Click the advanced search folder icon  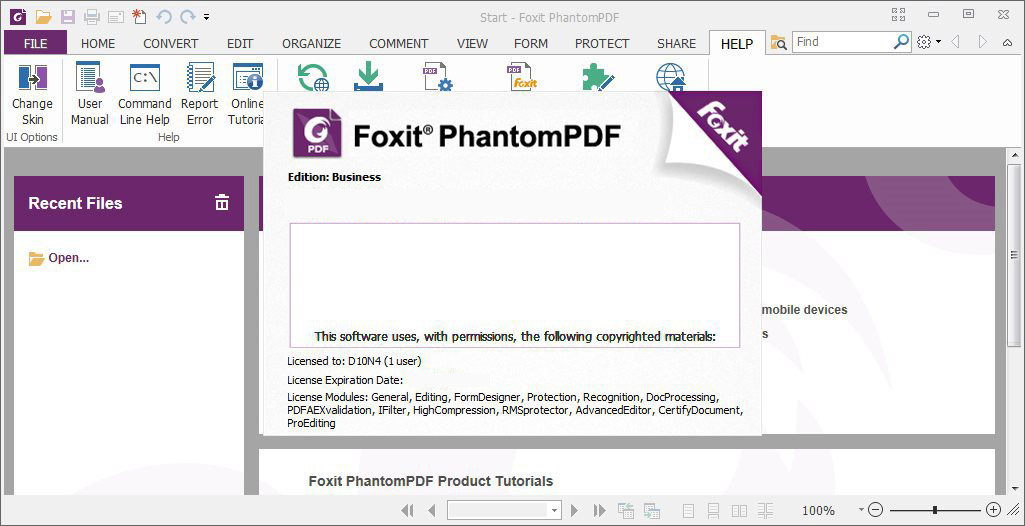pos(779,42)
